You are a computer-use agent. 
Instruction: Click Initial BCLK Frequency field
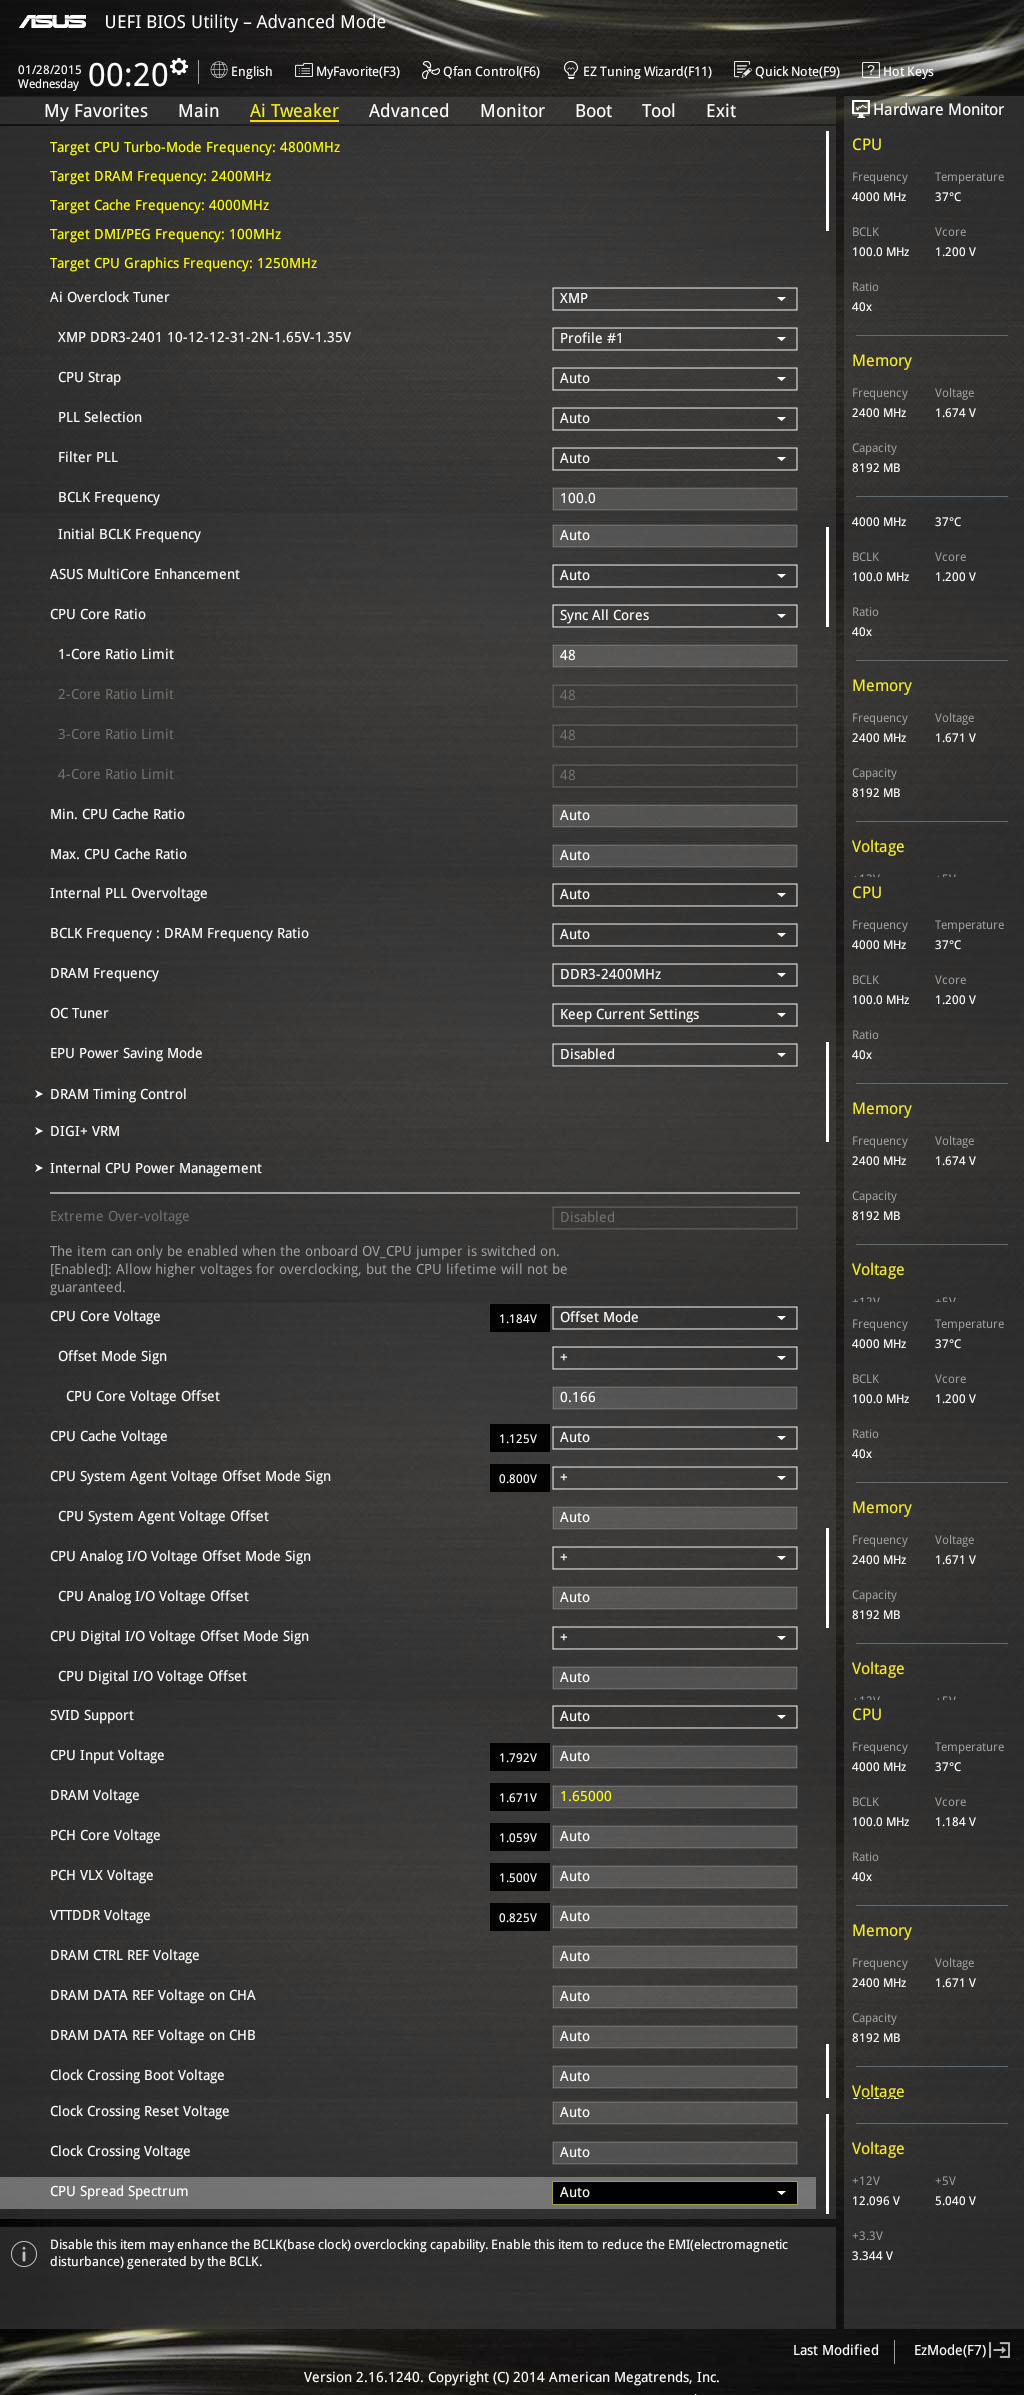point(675,536)
